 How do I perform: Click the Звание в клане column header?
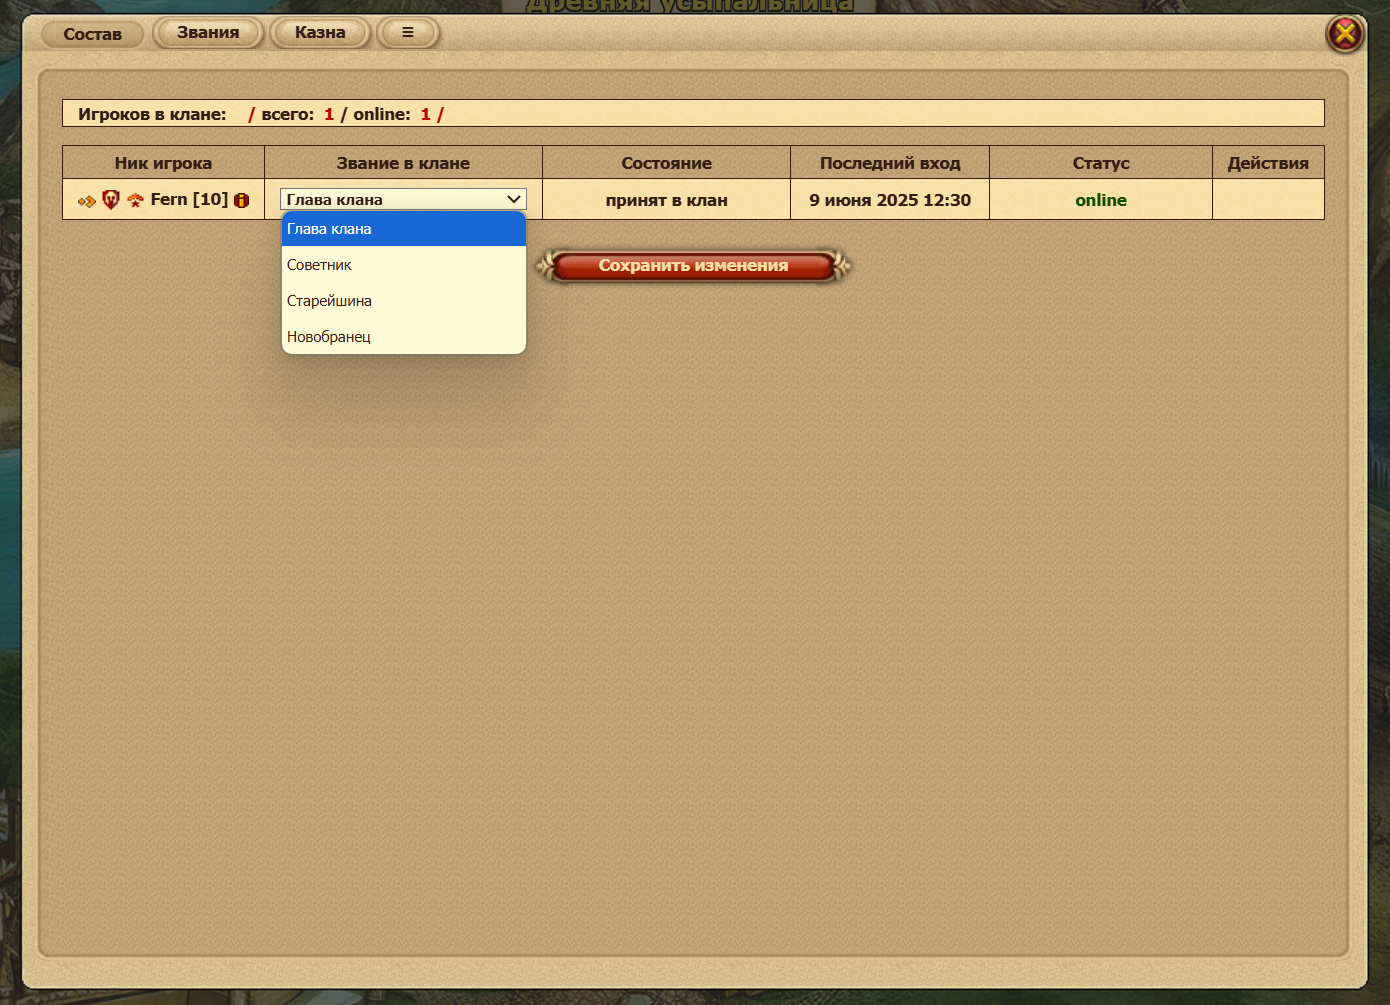pyautogui.click(x=403, y=163)
